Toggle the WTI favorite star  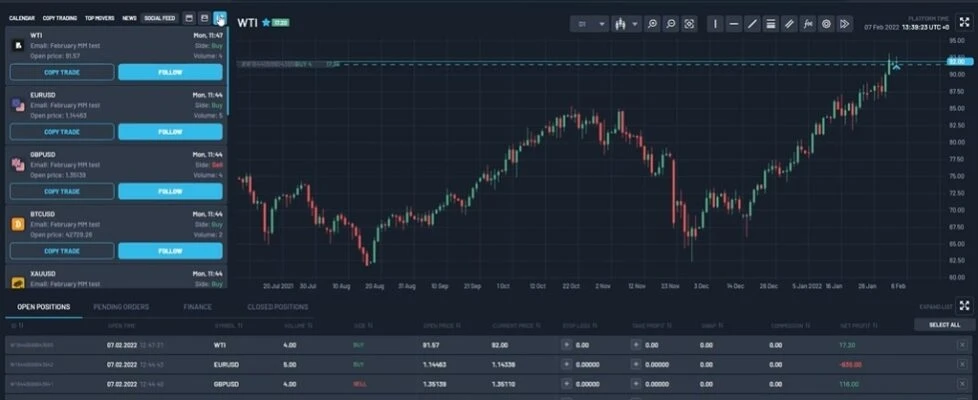point(266,22)
